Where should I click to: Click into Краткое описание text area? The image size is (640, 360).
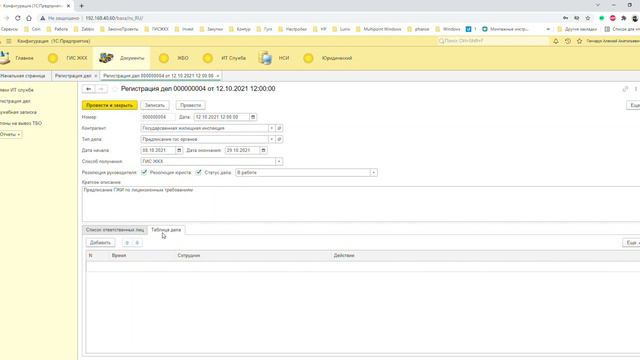pyautogui.click(x=361, y=204)
